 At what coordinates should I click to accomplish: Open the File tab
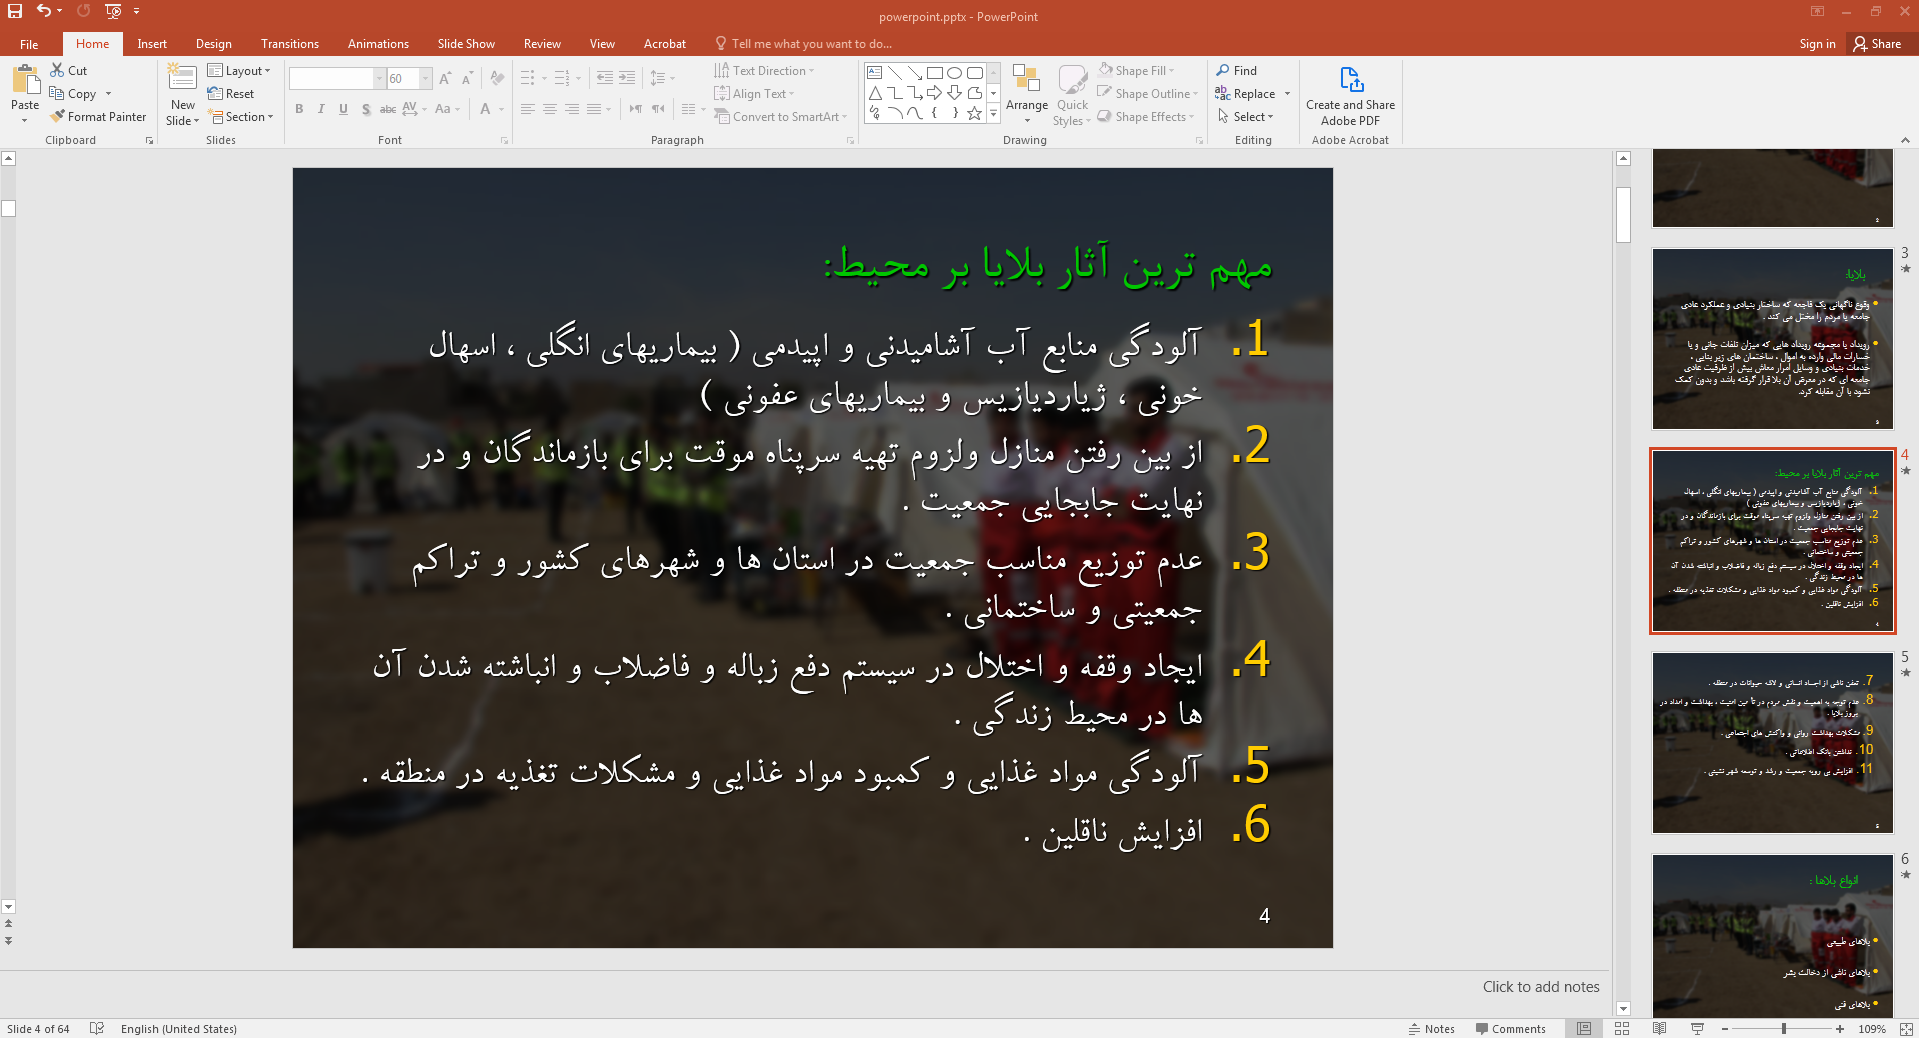pos(29,44)
